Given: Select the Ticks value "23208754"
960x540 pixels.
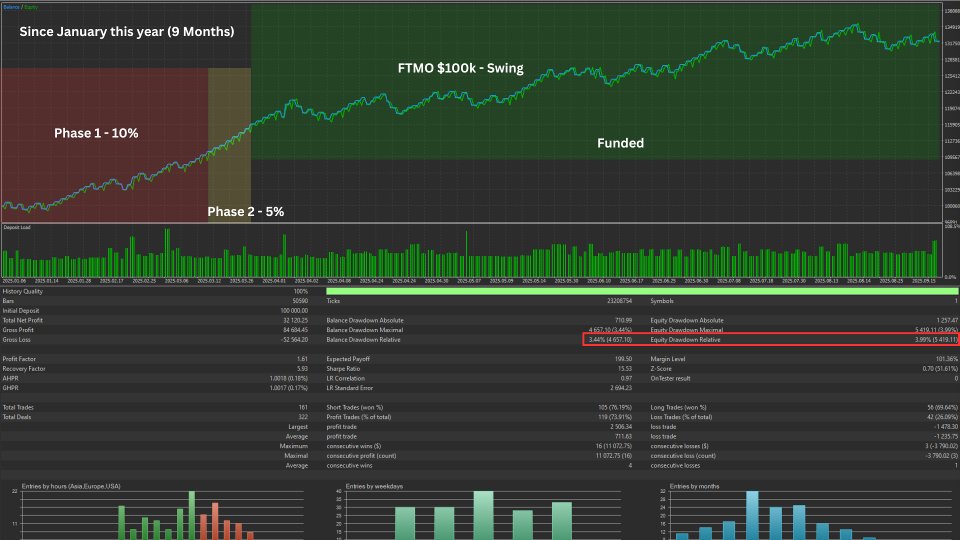Looking at the screenshot, I should (620, 301).
